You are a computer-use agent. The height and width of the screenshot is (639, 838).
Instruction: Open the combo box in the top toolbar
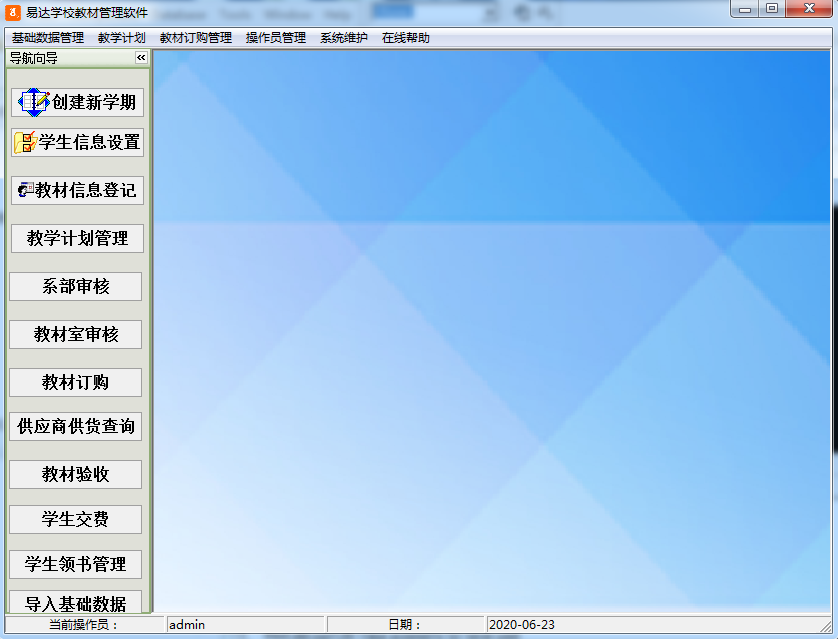click(x=461, y=10)
